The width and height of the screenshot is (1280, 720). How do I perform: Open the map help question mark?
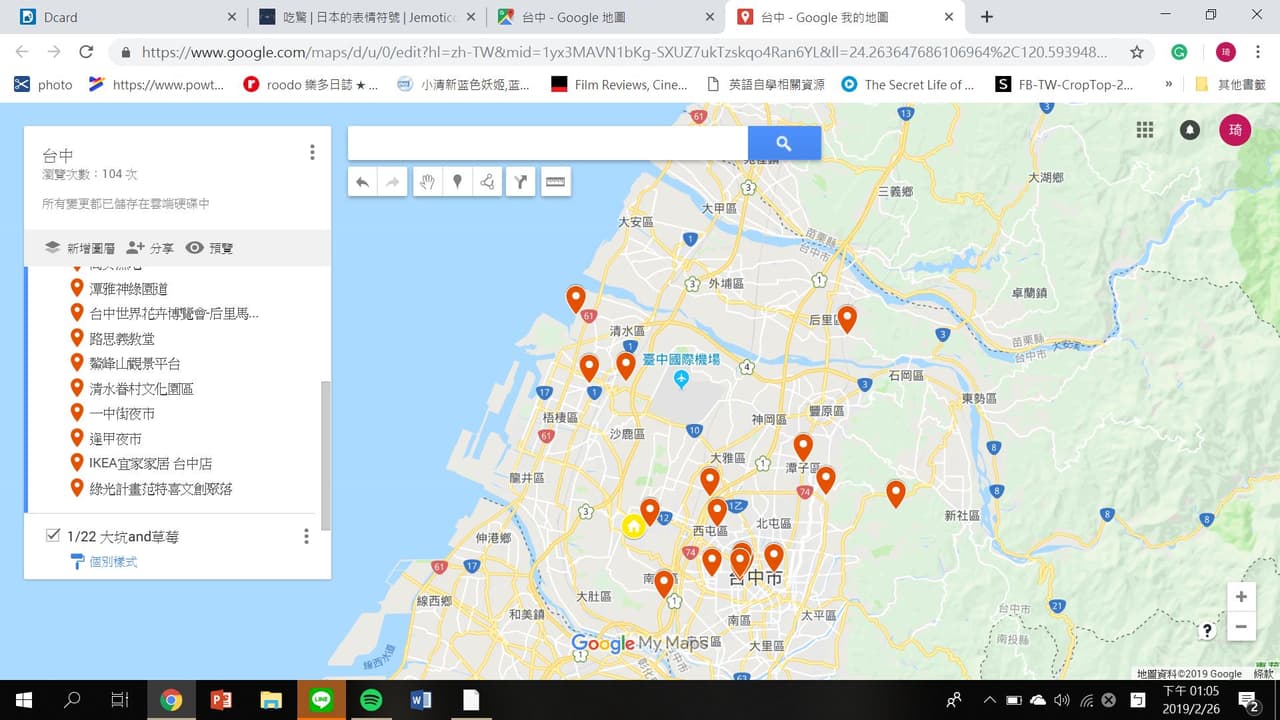pyautogui.click(x=1208, y=630)
